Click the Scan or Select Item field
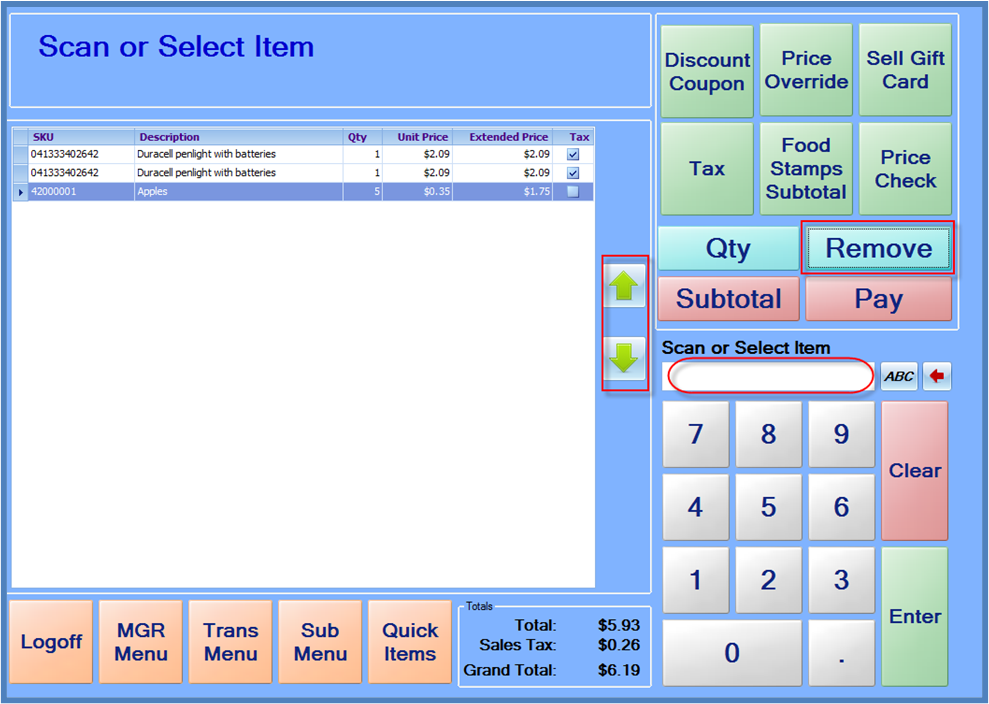 point(770,376)
